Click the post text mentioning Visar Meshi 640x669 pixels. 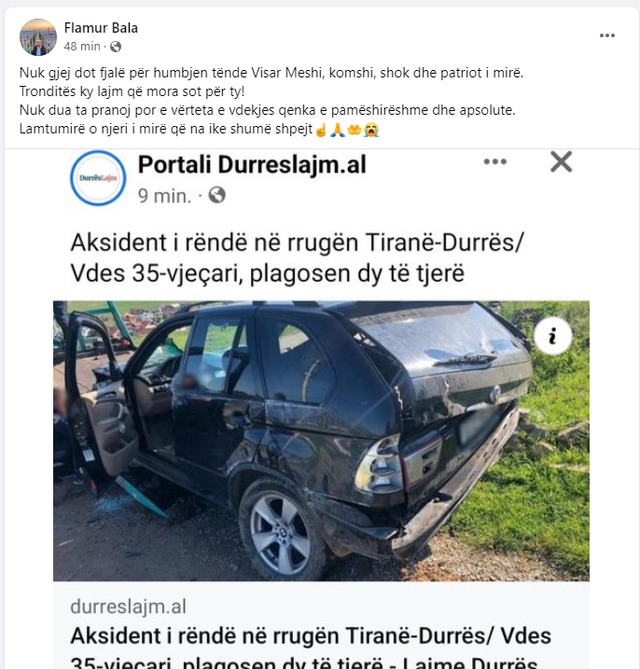coord(271,73)
